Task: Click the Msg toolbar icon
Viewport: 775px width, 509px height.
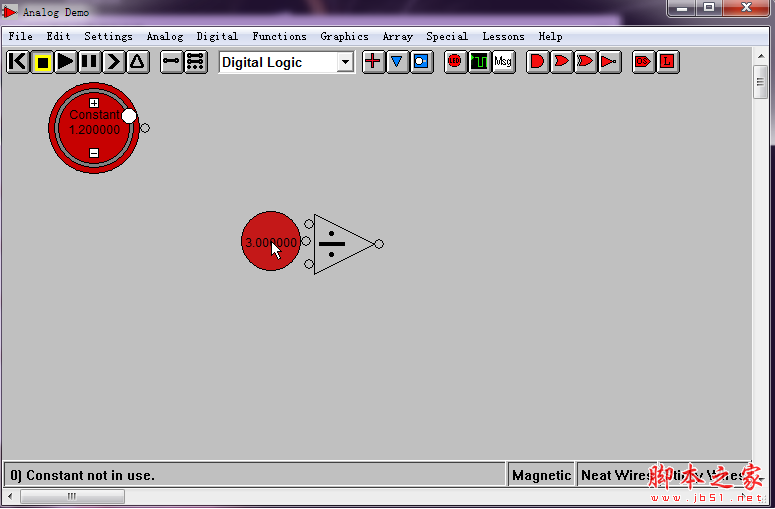Action: [503, 62]
